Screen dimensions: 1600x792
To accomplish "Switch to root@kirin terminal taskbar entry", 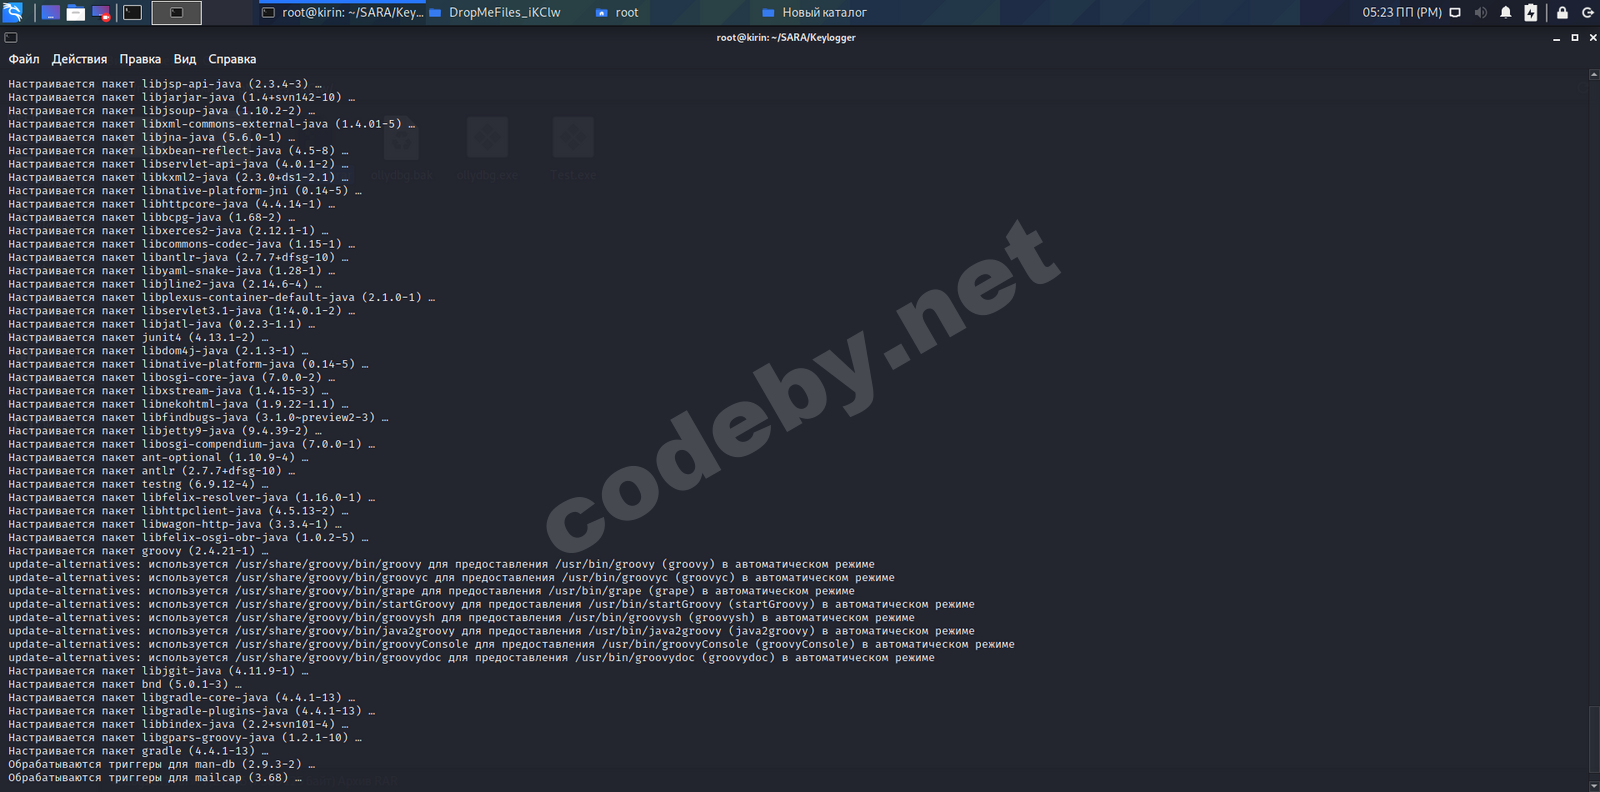I will tap(342, 13).
